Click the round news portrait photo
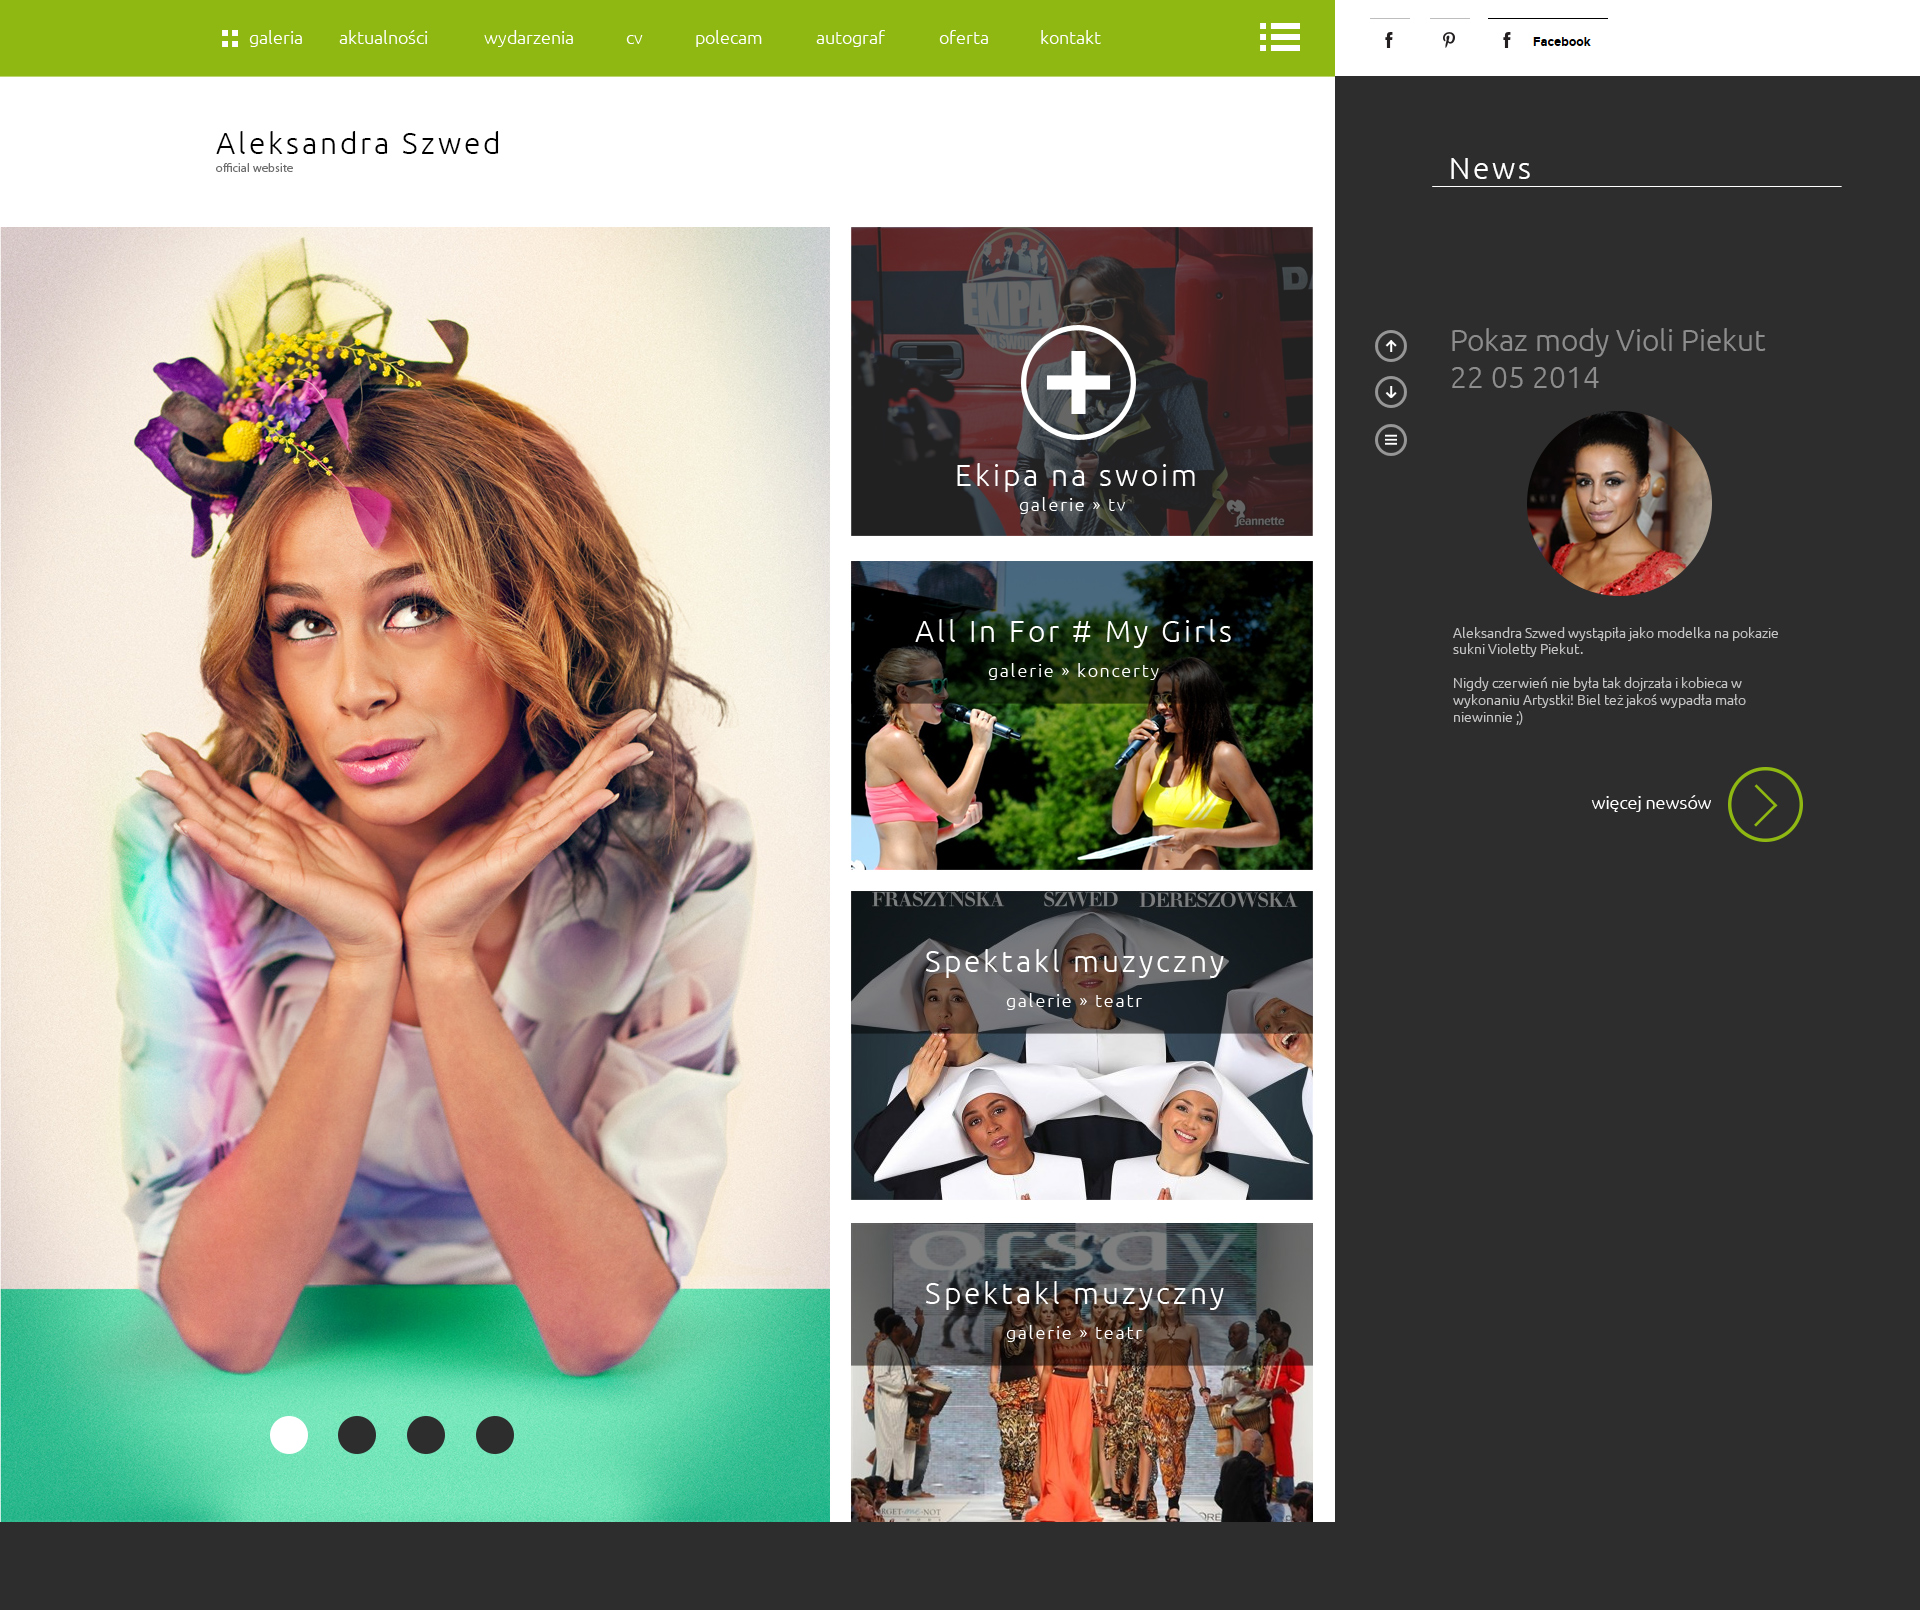The width and height of the screenshot is (1920, 1610). coord(1618,503)
